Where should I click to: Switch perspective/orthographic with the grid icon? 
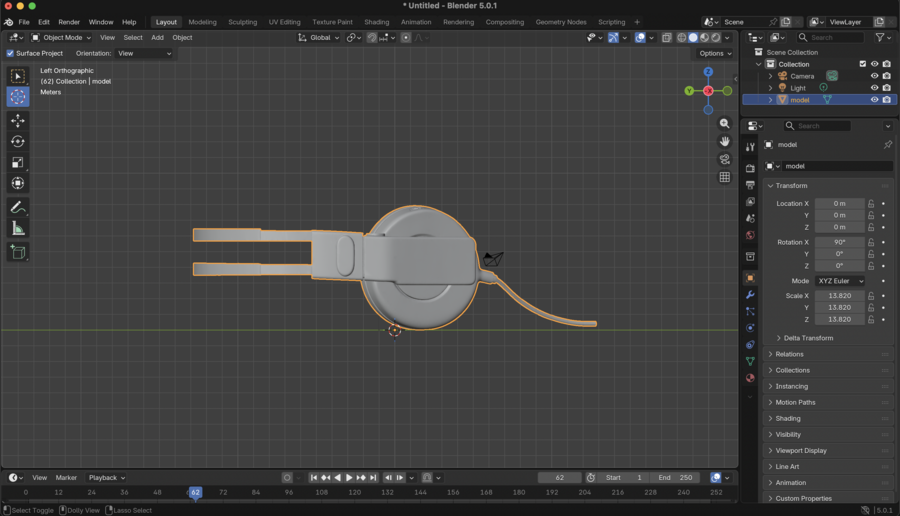pos(725,177)
